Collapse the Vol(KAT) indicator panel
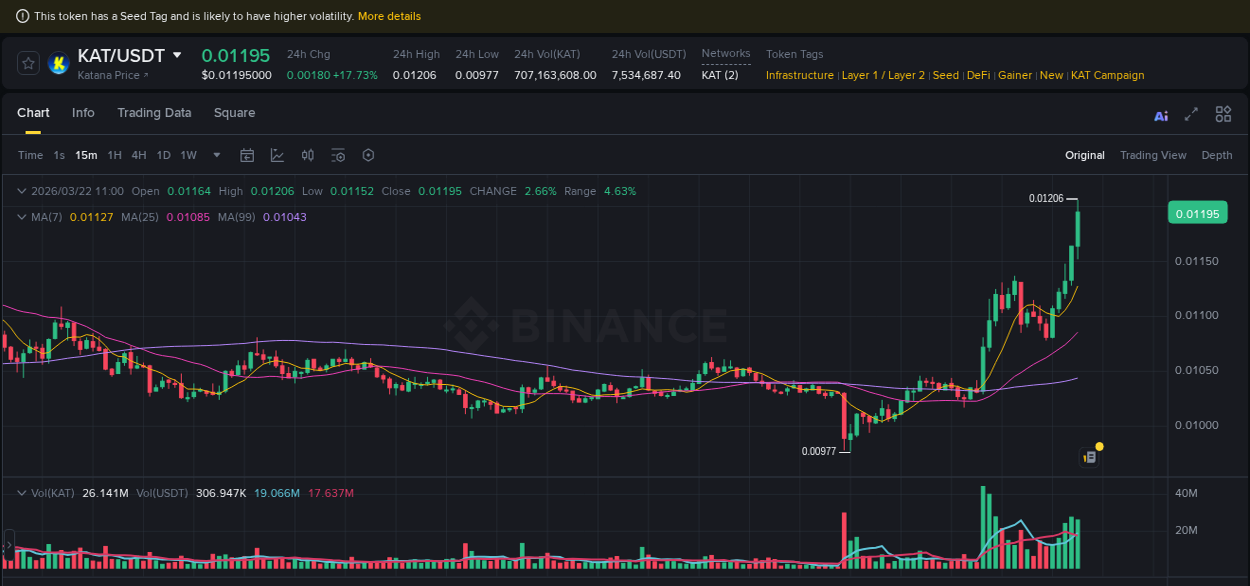Screen dimensions: 1250x586 click(x=22, y=492)
